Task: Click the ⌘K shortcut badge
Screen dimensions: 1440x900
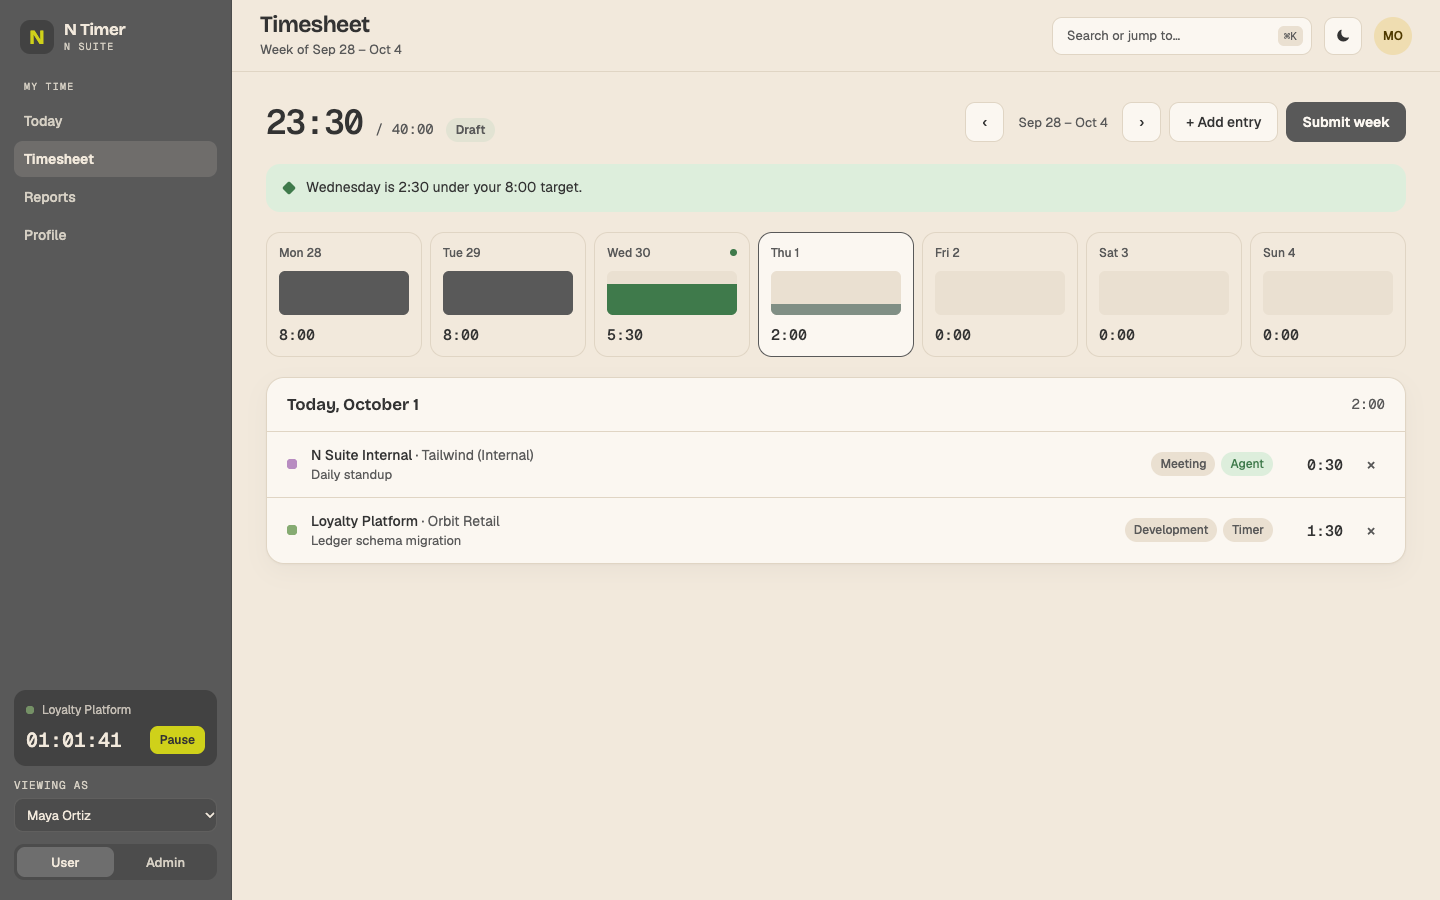Action: click(1290, 36)
